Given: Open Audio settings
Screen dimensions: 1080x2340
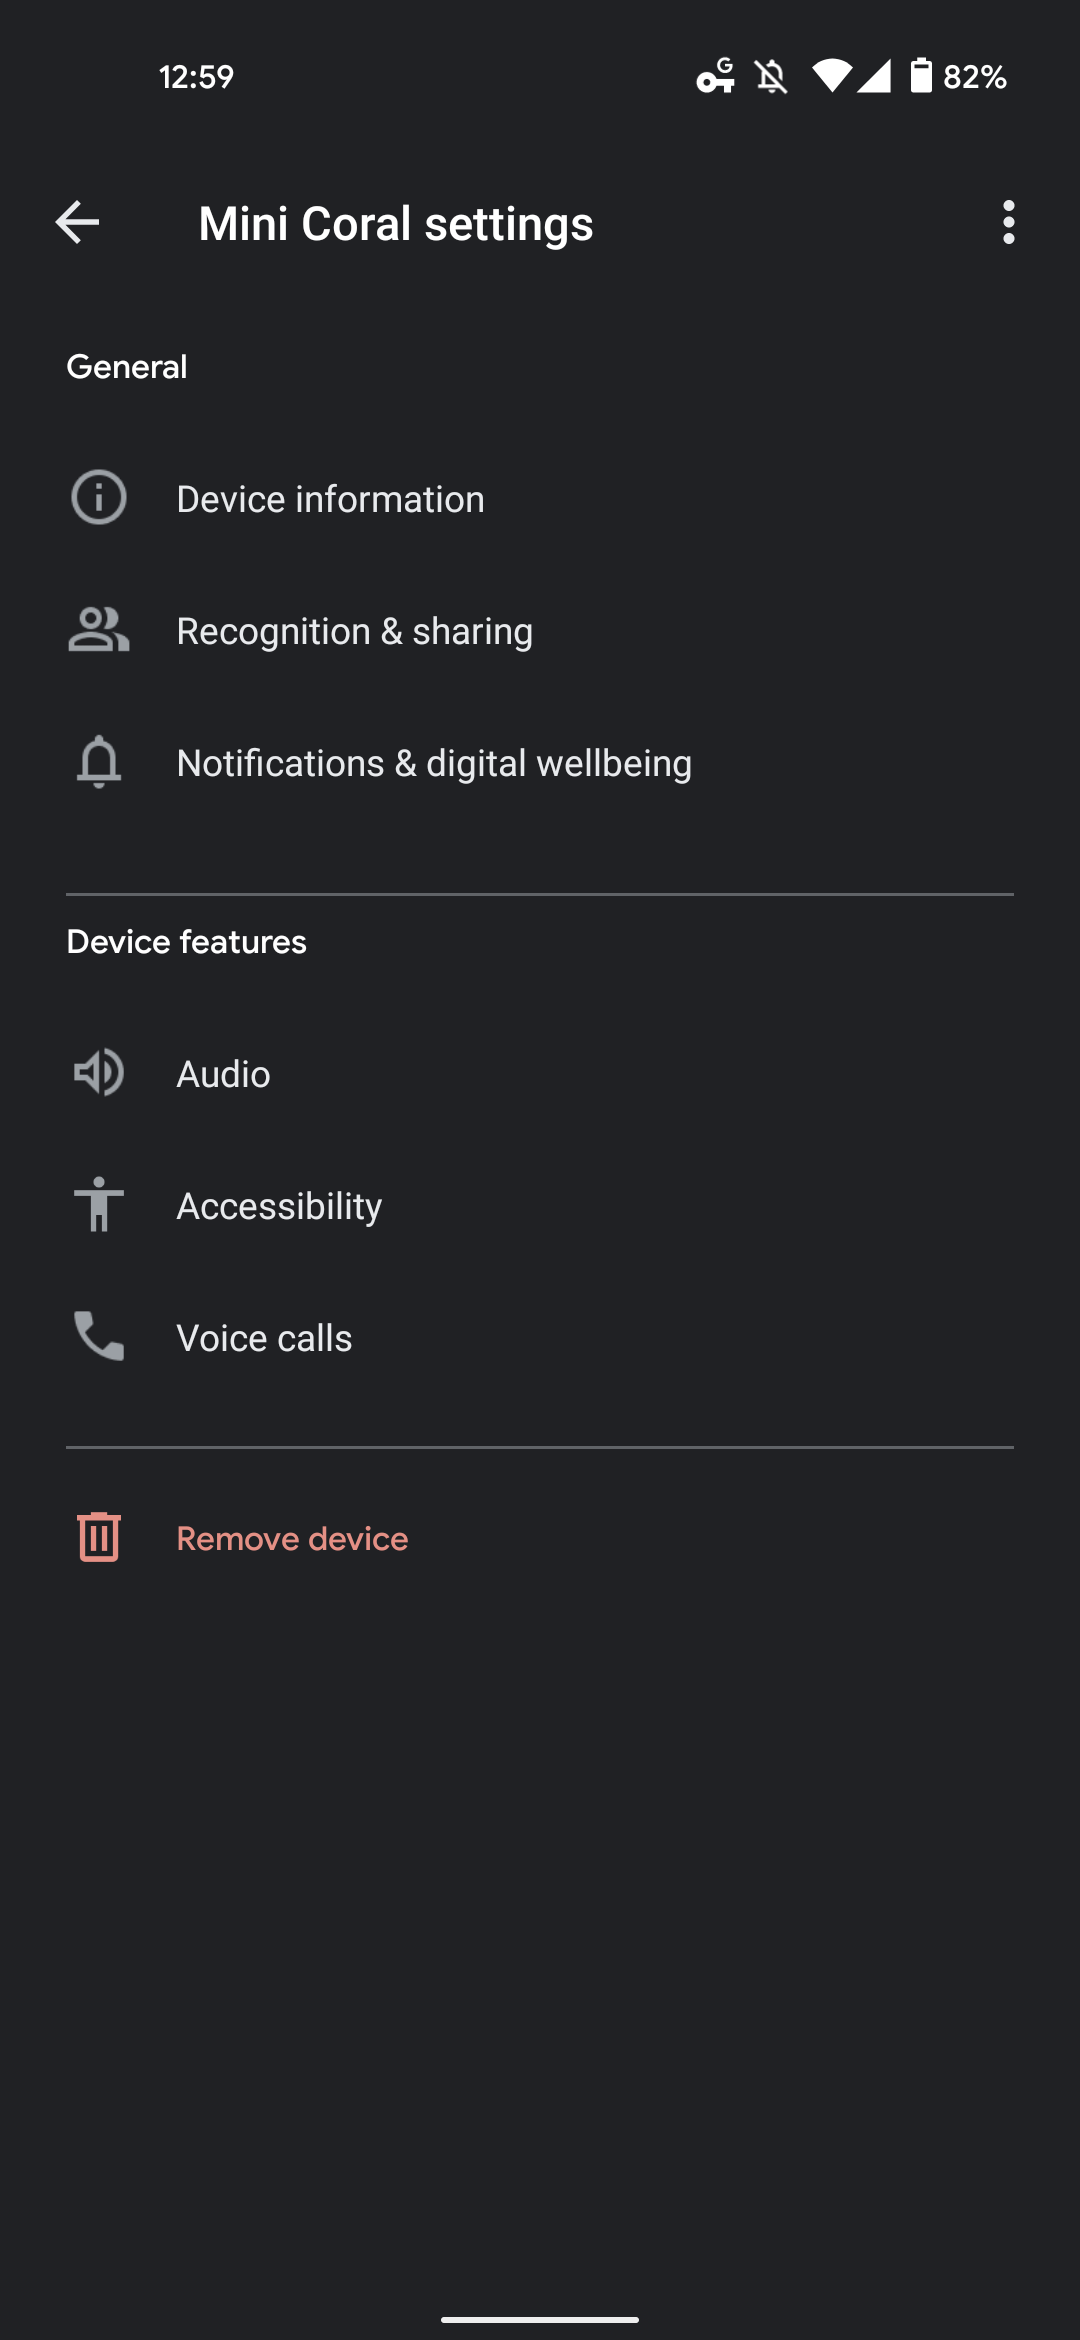Looking at the screenshot, I should pyautogui.click(x=223, y=1074).
